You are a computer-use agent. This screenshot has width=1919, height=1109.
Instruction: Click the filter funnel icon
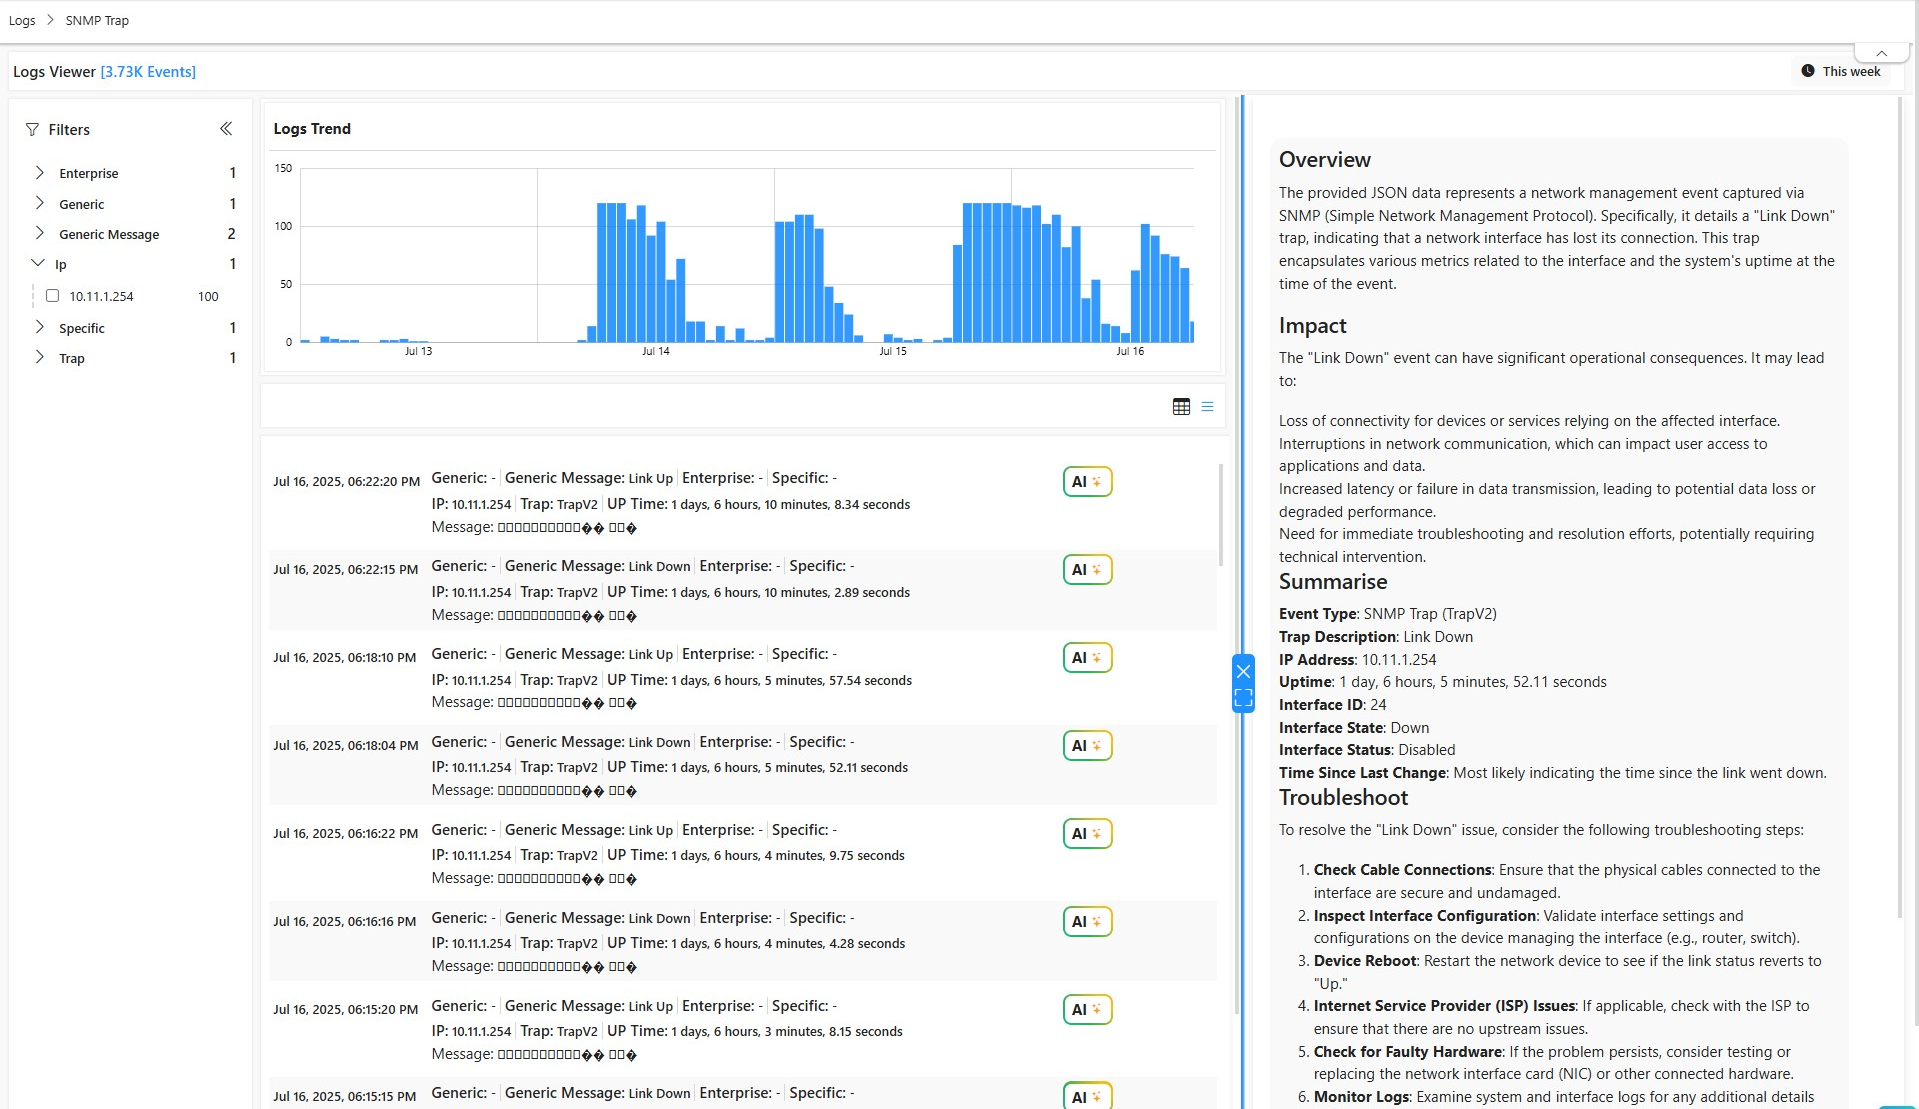(32, 130)
